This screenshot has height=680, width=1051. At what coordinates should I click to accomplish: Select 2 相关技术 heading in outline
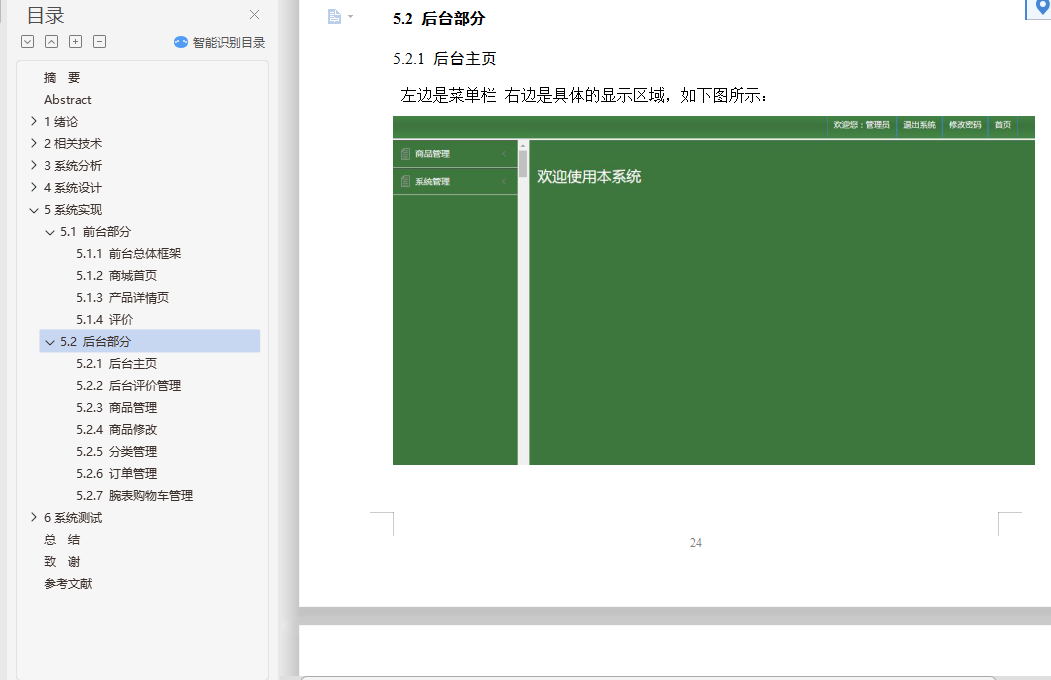coord(73,144)
